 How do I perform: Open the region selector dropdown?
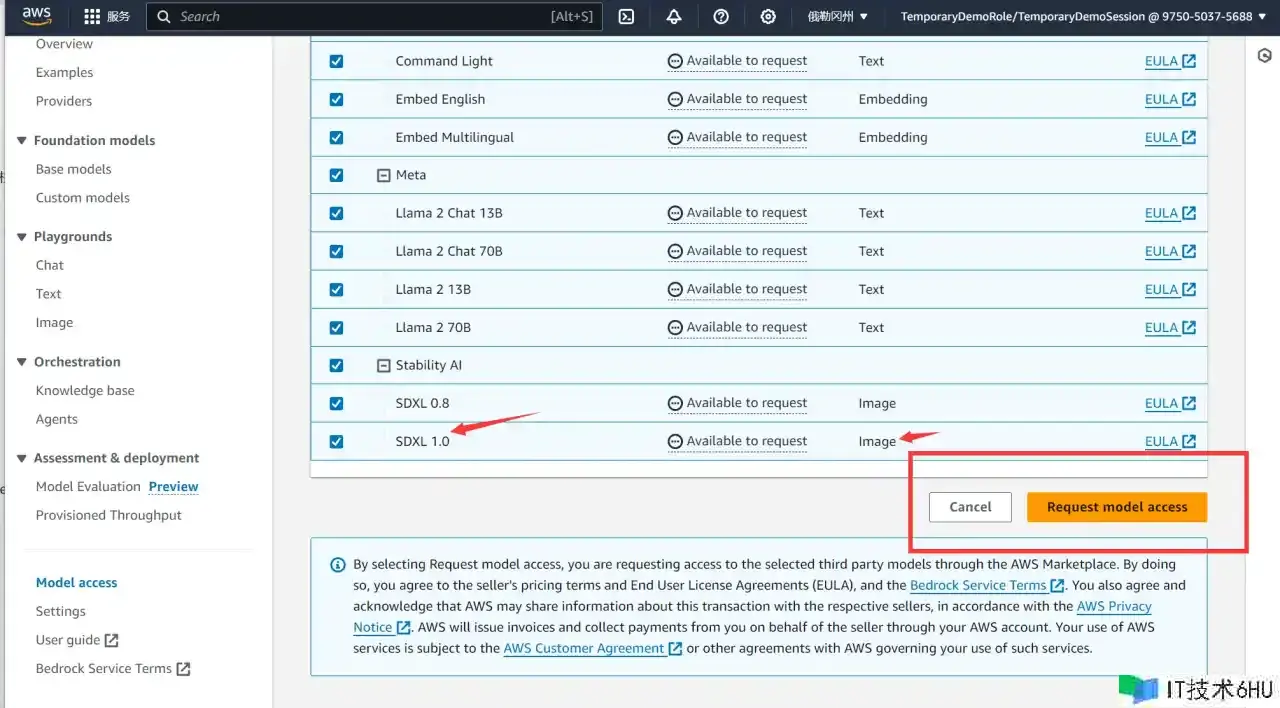pos(837,17)
